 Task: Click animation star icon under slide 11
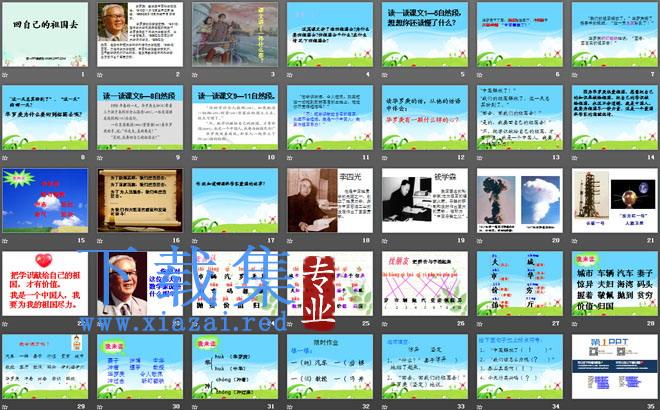290,157
